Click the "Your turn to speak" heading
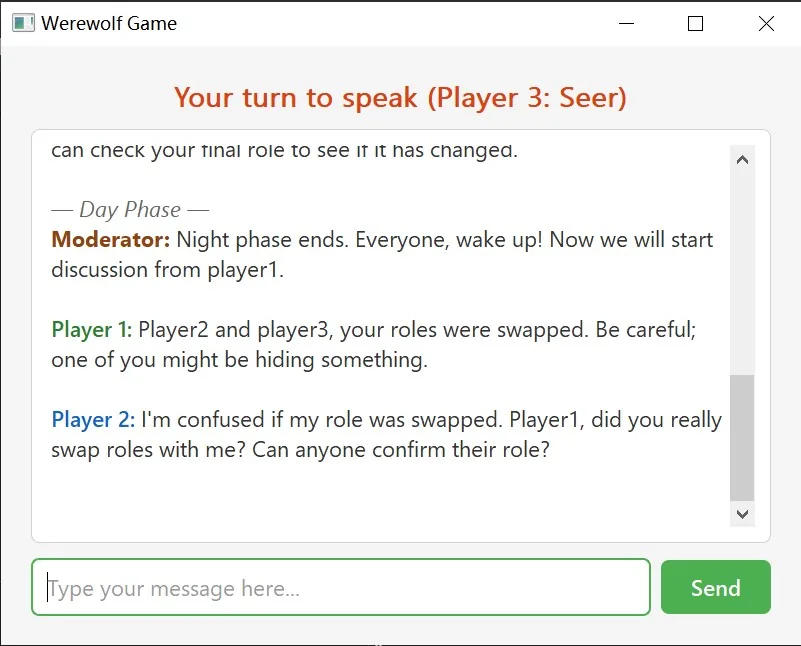The image size is (801, 646). (x=400, y=98)
